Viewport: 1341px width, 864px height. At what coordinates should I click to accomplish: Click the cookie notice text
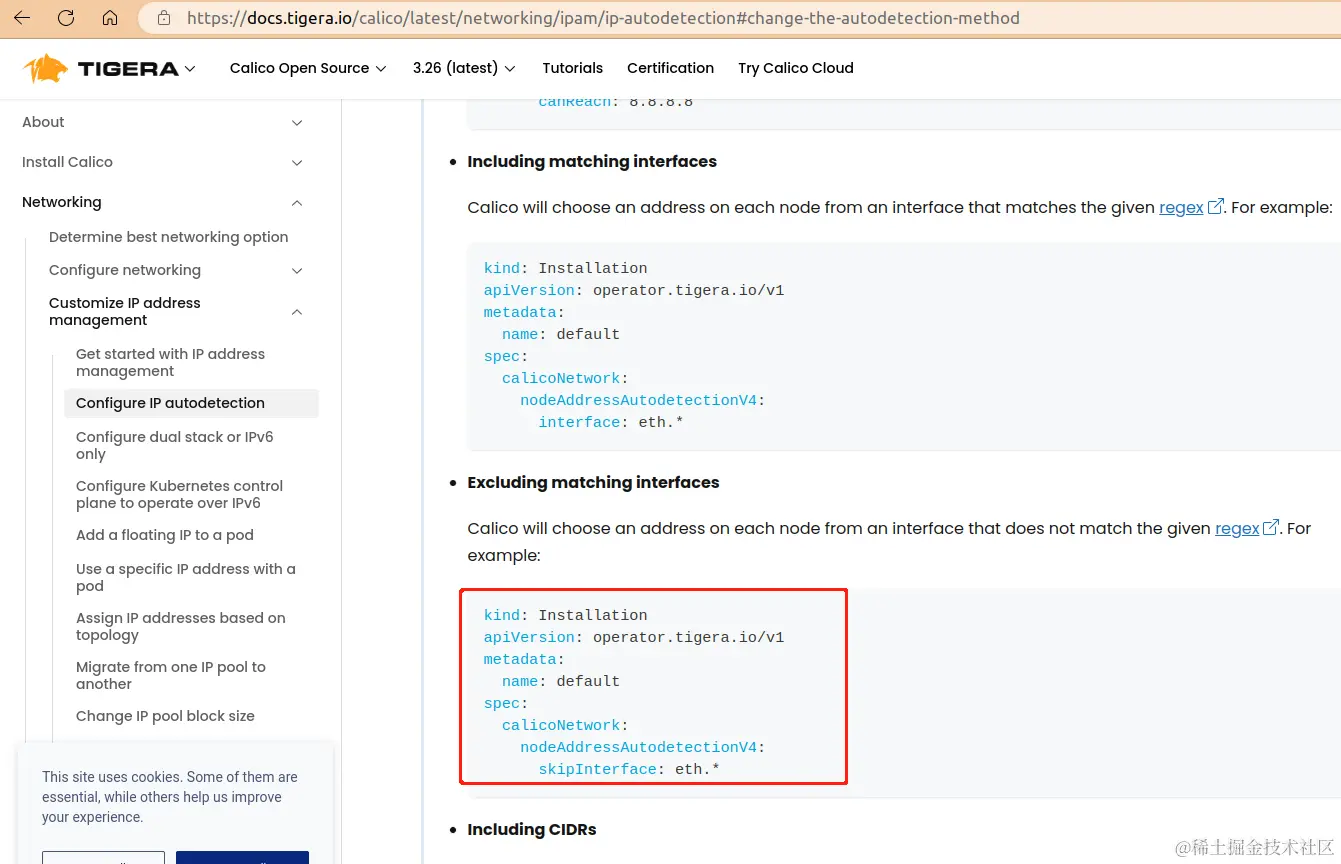pos(170,797)
